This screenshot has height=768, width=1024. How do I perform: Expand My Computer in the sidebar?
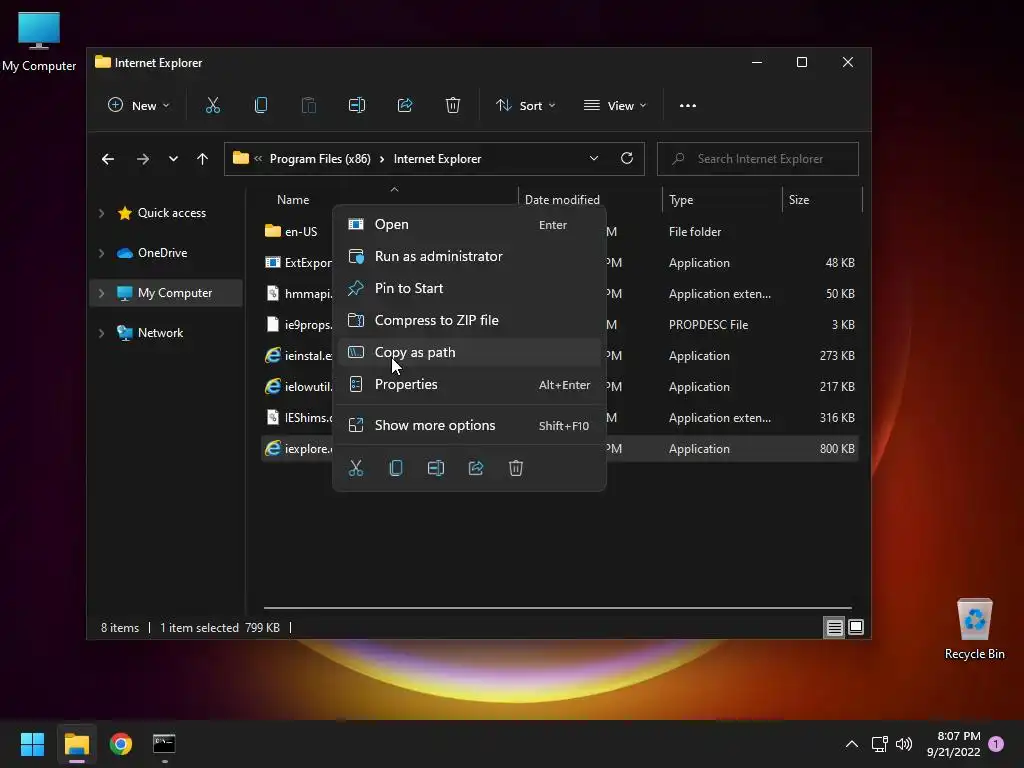101,293
